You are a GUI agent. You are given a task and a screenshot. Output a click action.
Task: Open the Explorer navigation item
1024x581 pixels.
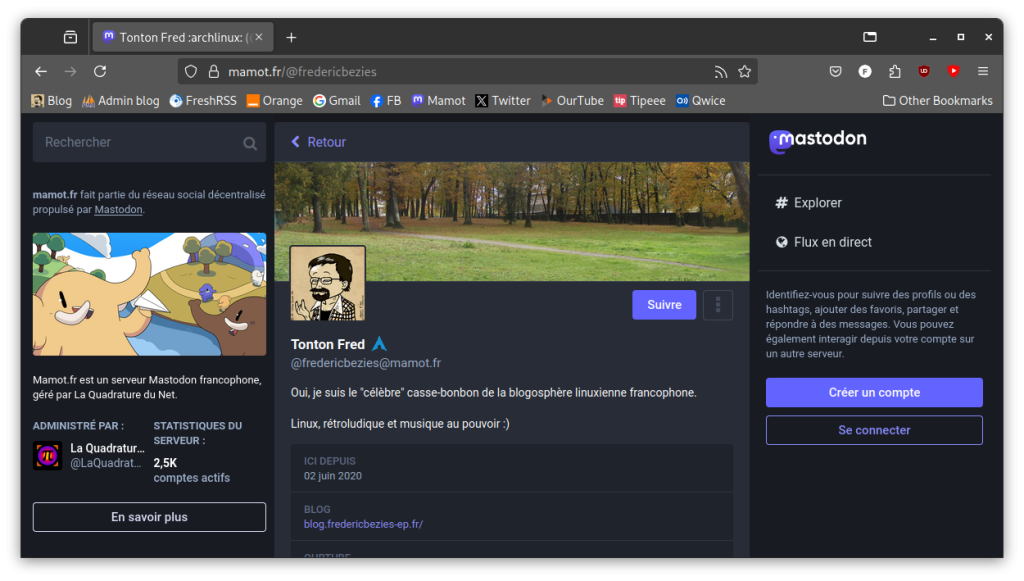(808, 203)
